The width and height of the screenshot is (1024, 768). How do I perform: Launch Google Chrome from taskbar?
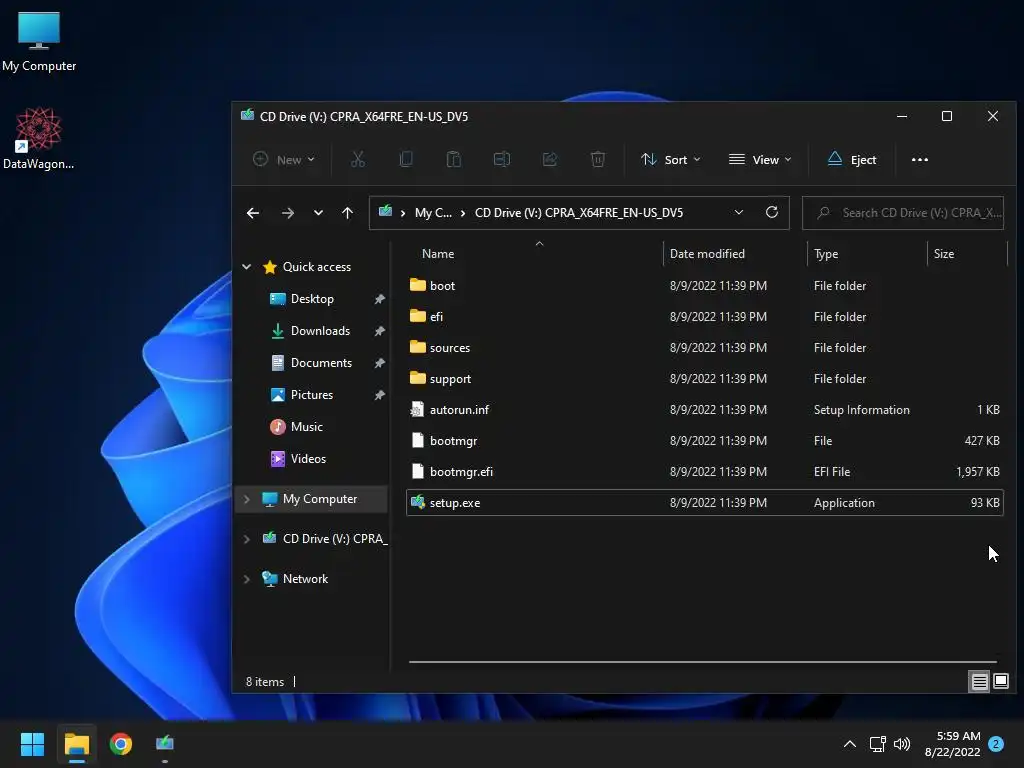tap(121, 744)
